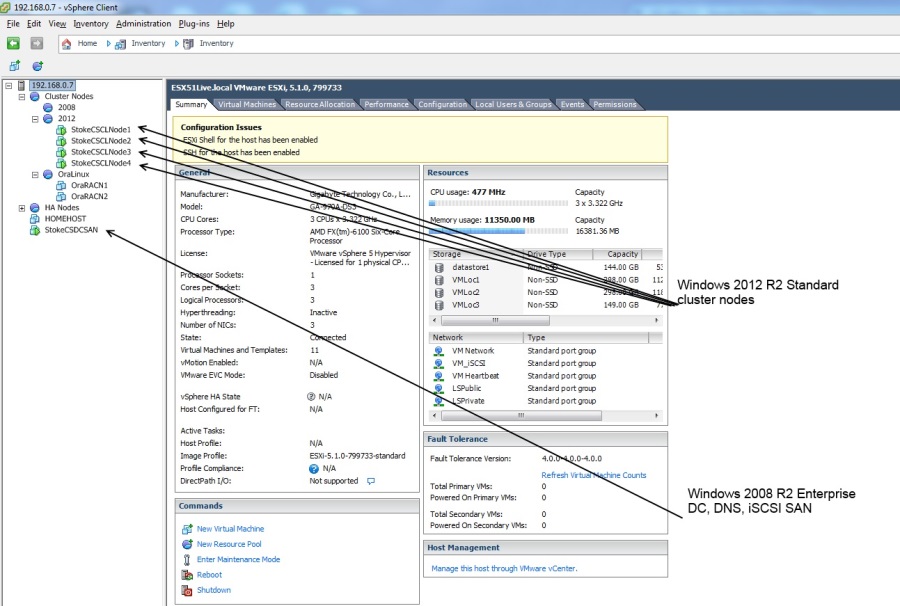The width and height of the screenshot is (900, 606).
Task: Click the Forward navigation arrow
Action: (36, 43)
